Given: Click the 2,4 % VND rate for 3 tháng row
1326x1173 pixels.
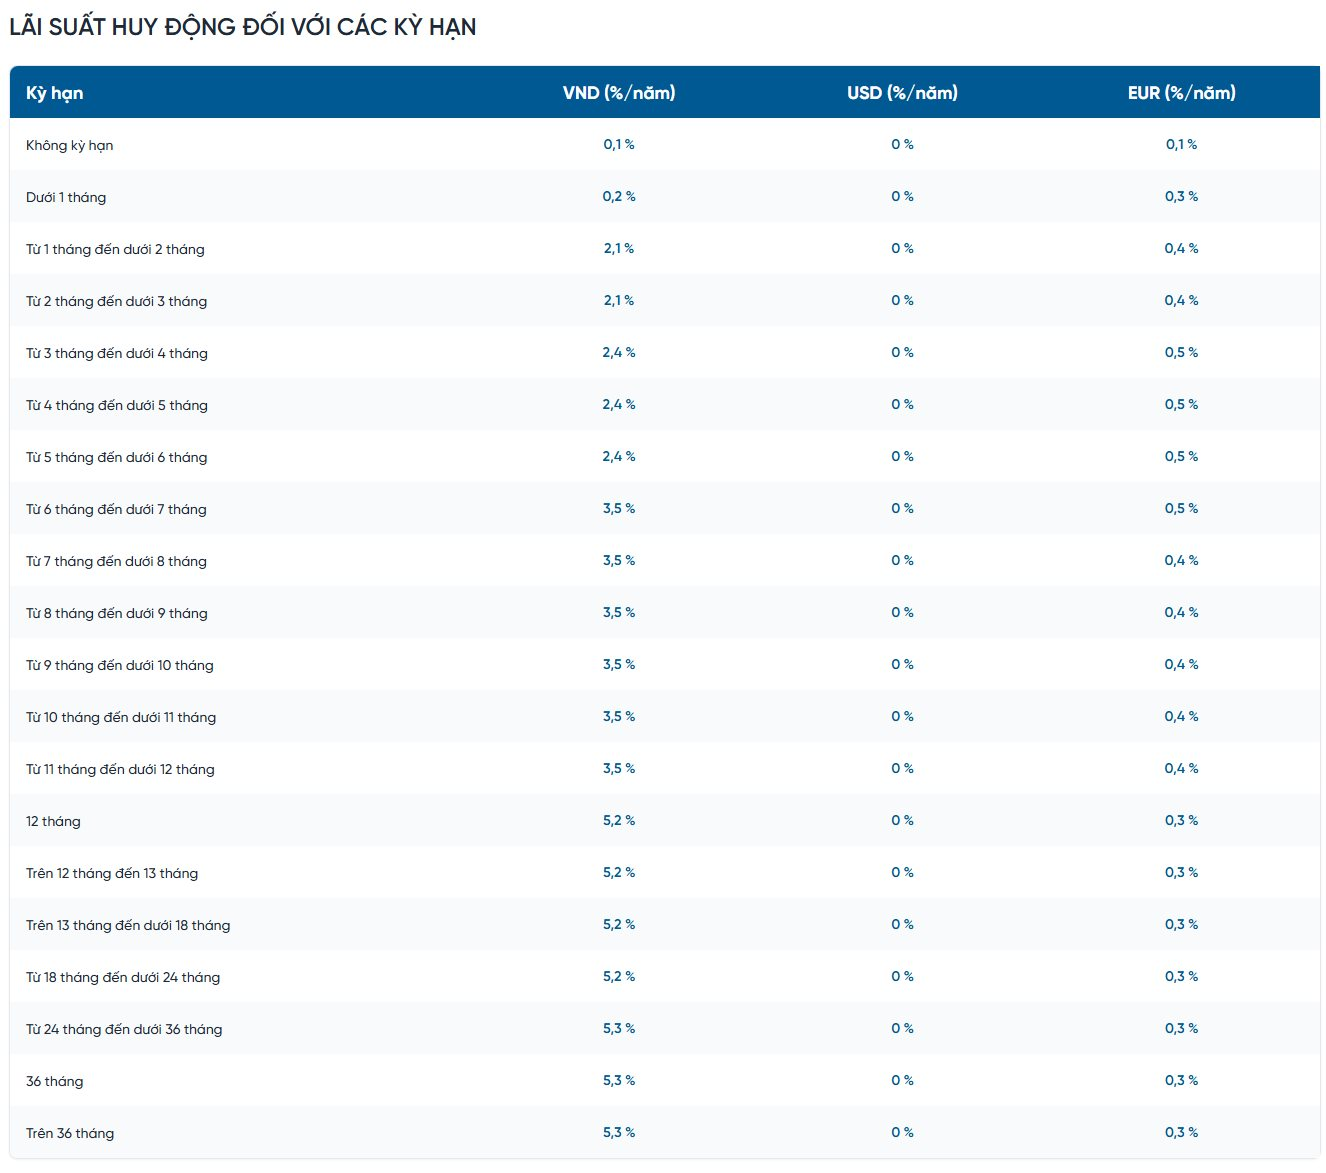Looking at the screenshot, I should click(x=619, y=352).
